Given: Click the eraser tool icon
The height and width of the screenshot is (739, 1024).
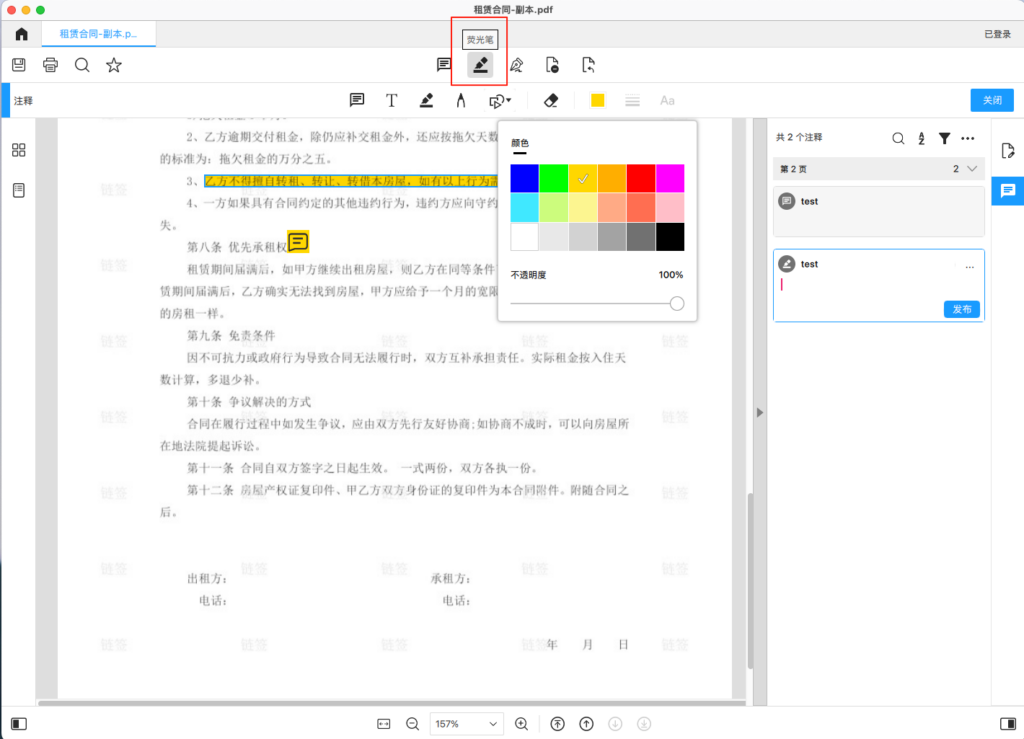Looking at the screenshot, I should click(x=550, y=100).
